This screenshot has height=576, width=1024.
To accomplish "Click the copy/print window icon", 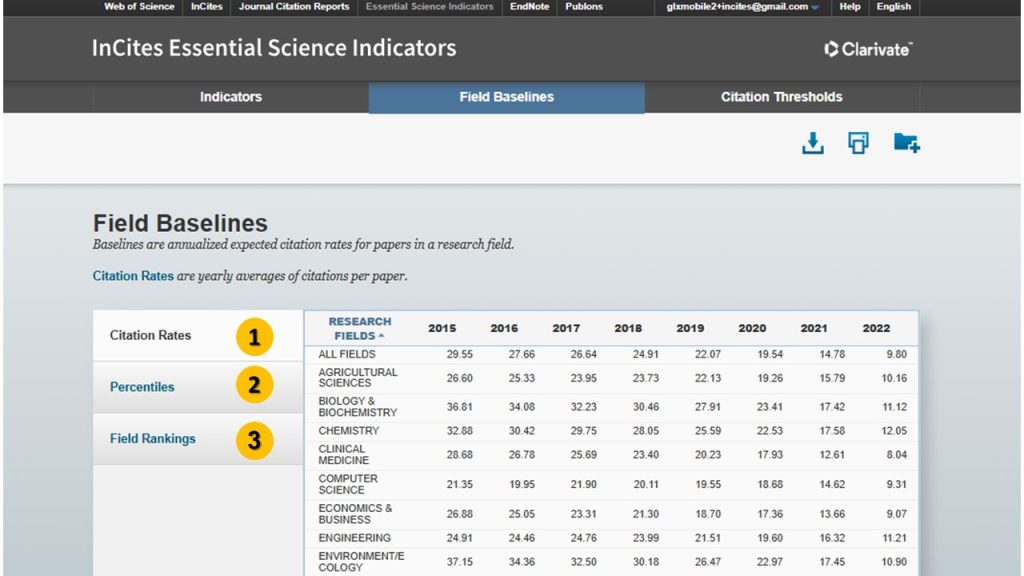I will 858,143.
